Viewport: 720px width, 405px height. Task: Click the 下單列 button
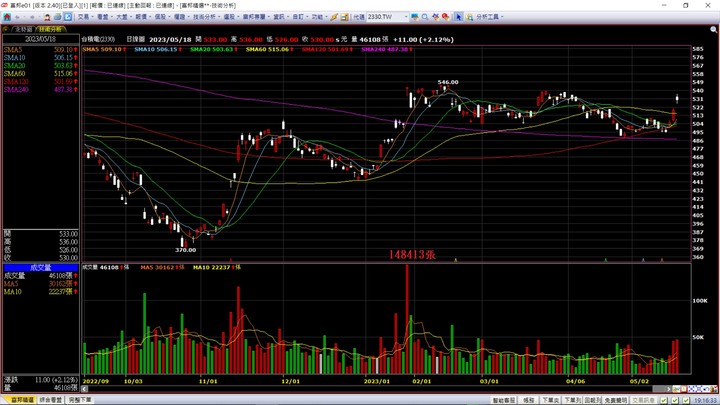click(572, 400)
